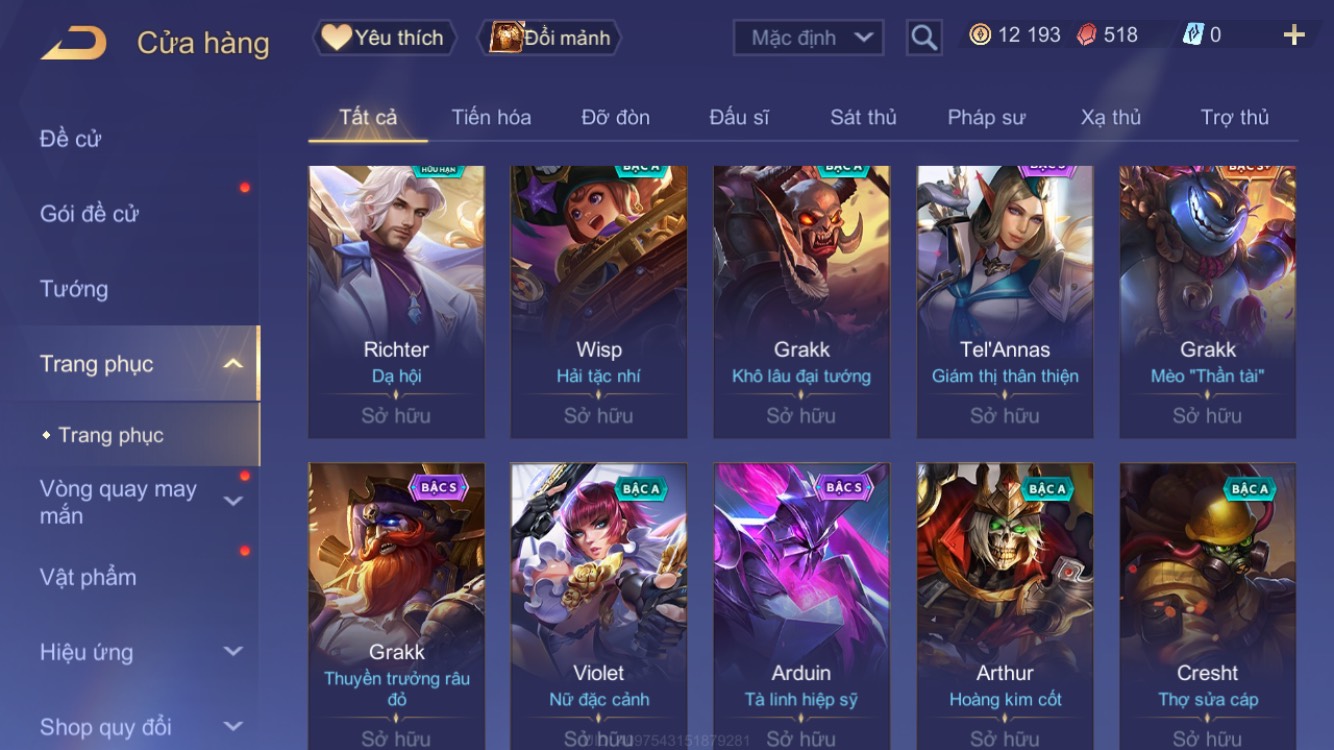Viewport: 1334px width, 750px height.
Task: Open the Mặc định sort dropdown
Action: tap(808, 38)
